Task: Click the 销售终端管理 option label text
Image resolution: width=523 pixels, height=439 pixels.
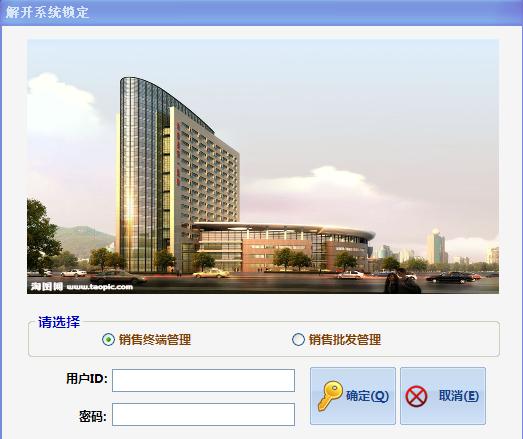Action: tap(155, 340)
